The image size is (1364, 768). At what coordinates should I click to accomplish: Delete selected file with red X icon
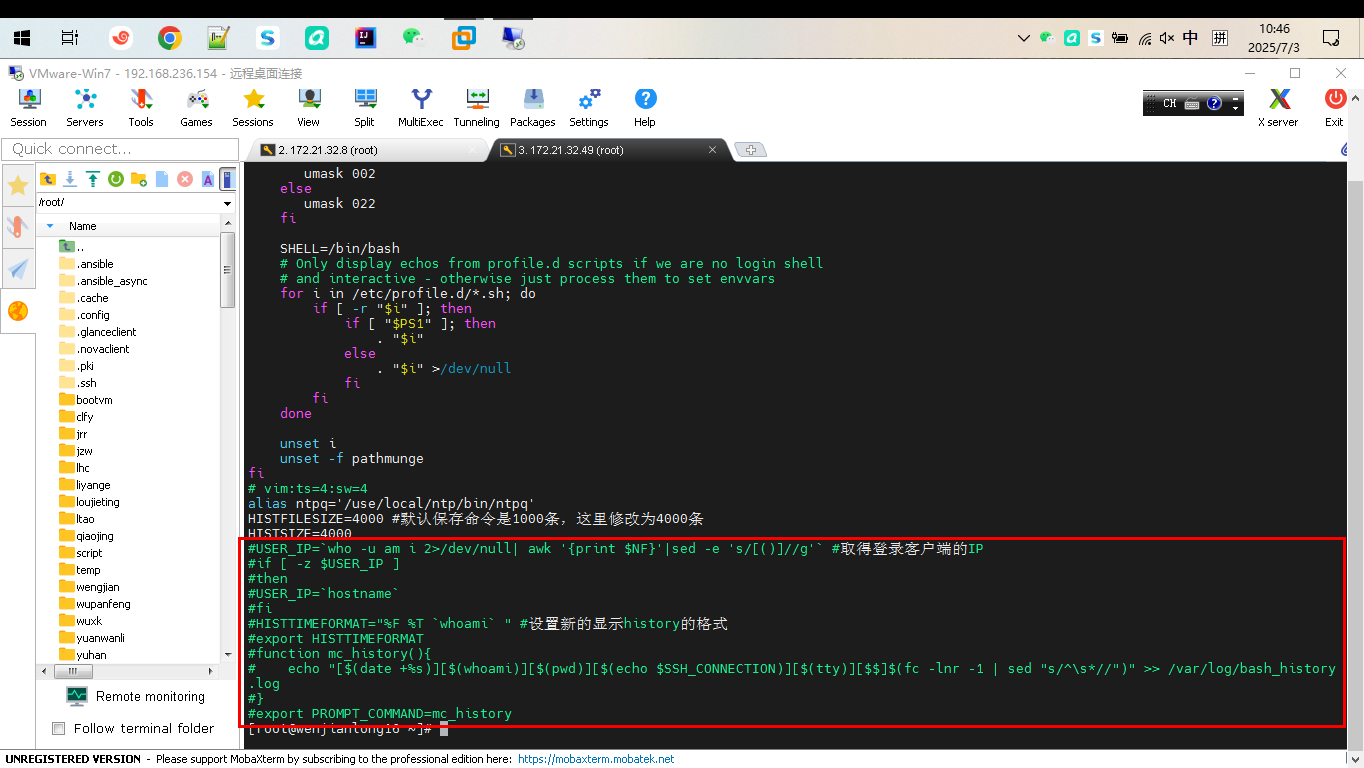[185, 179]
